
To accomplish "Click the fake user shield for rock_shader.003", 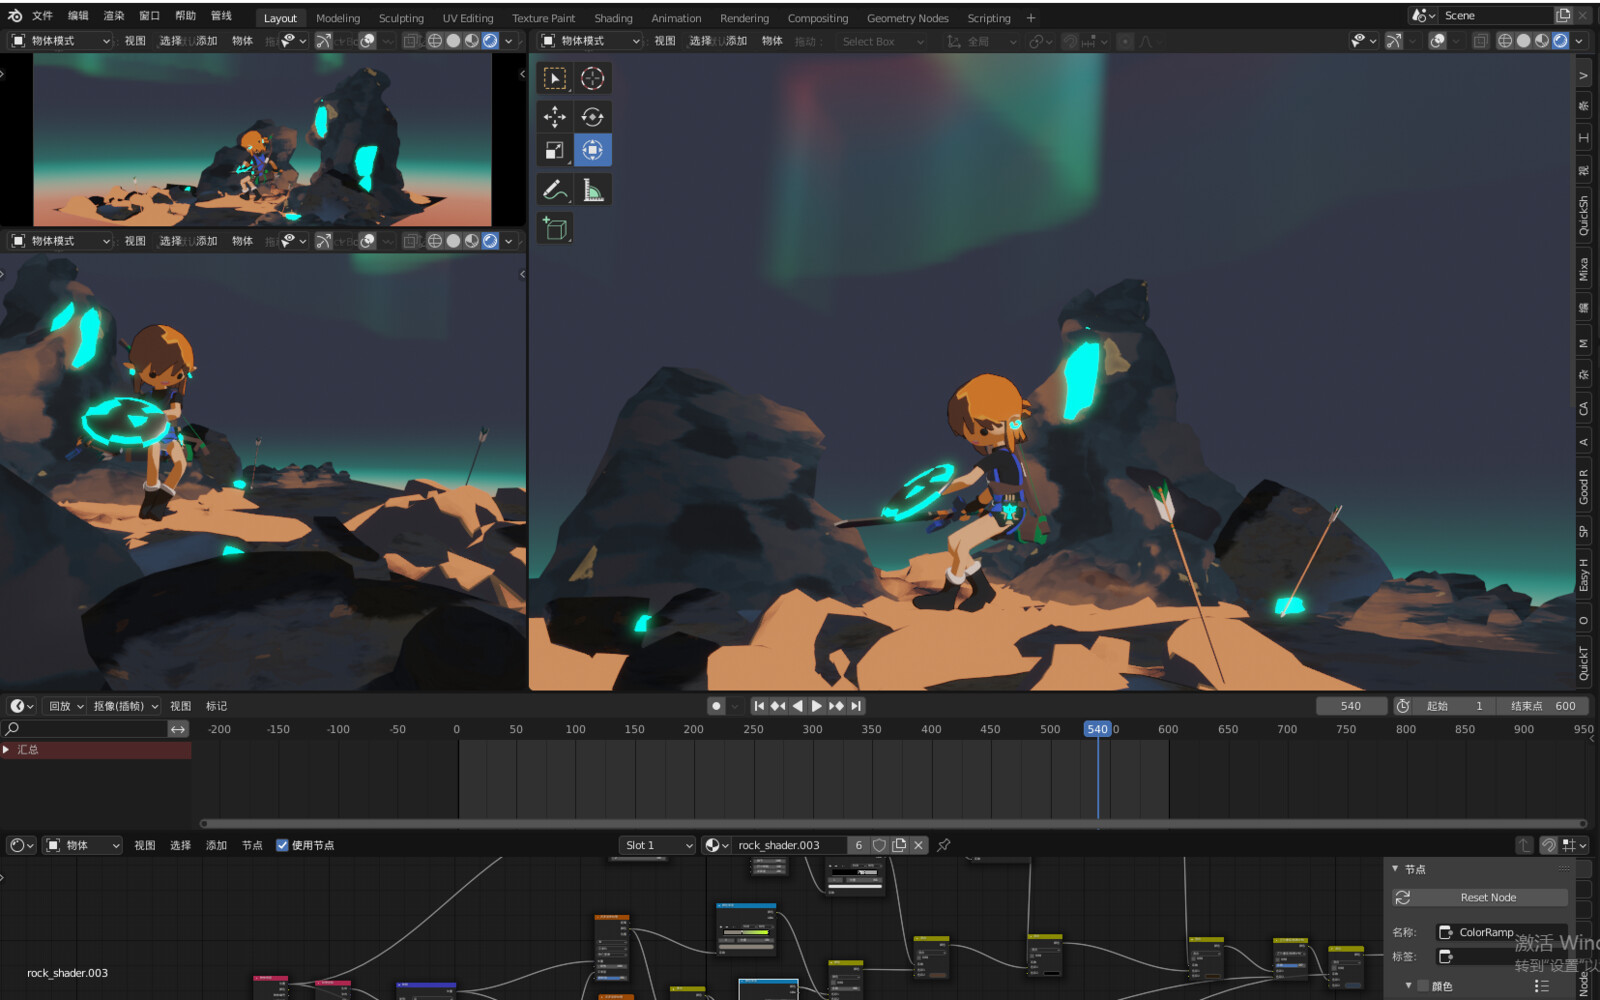I will [x=879, y=845].
